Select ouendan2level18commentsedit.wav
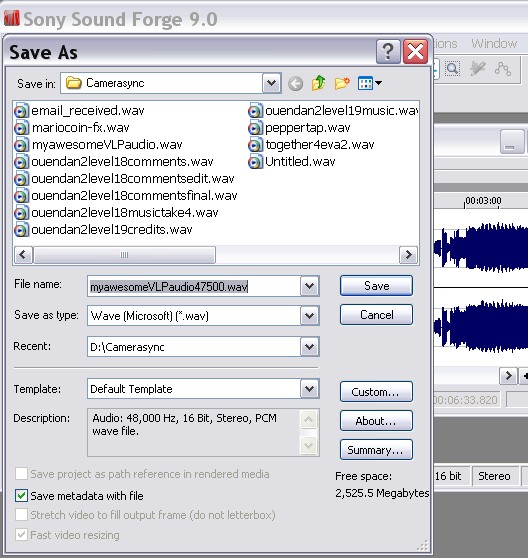This screenshot has height=558, width=528. pyautogui.click(x=133, y=179)
